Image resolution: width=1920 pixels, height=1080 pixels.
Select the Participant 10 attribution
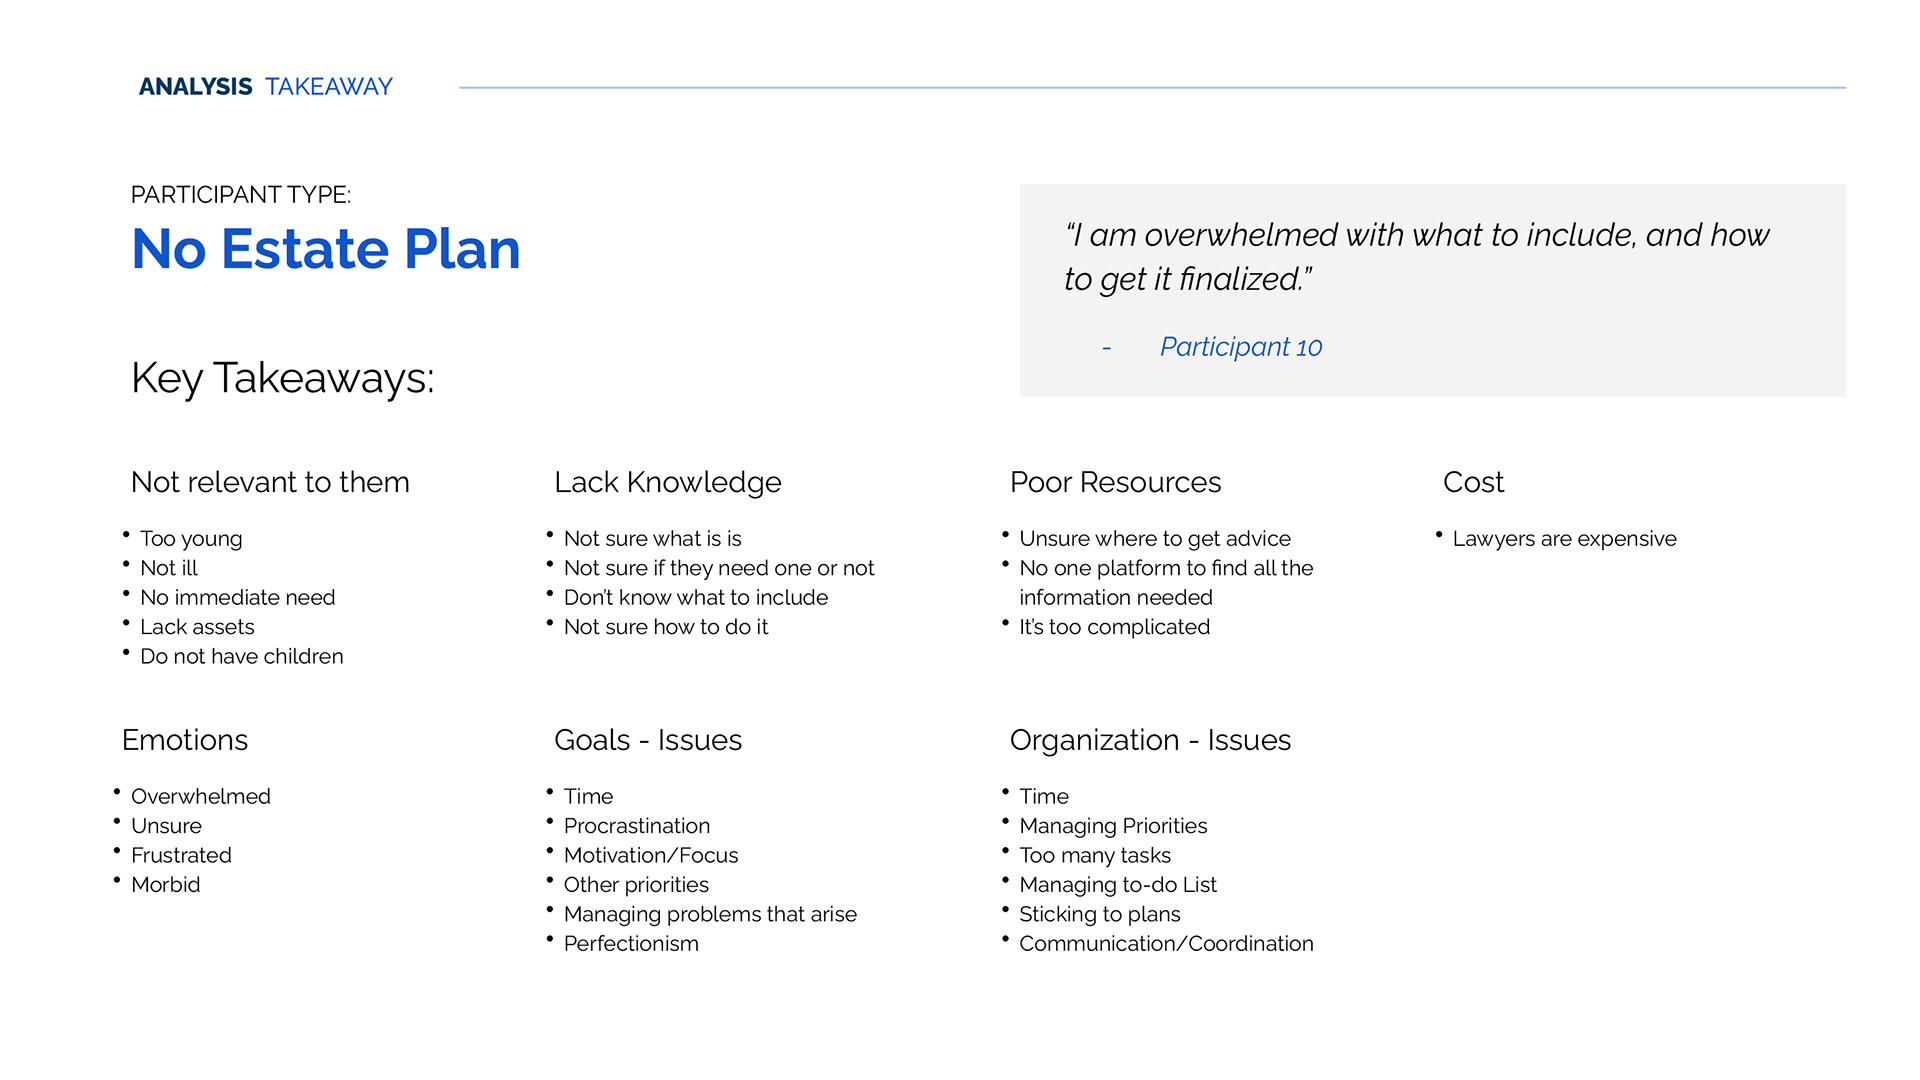[x=1241, y=347]
